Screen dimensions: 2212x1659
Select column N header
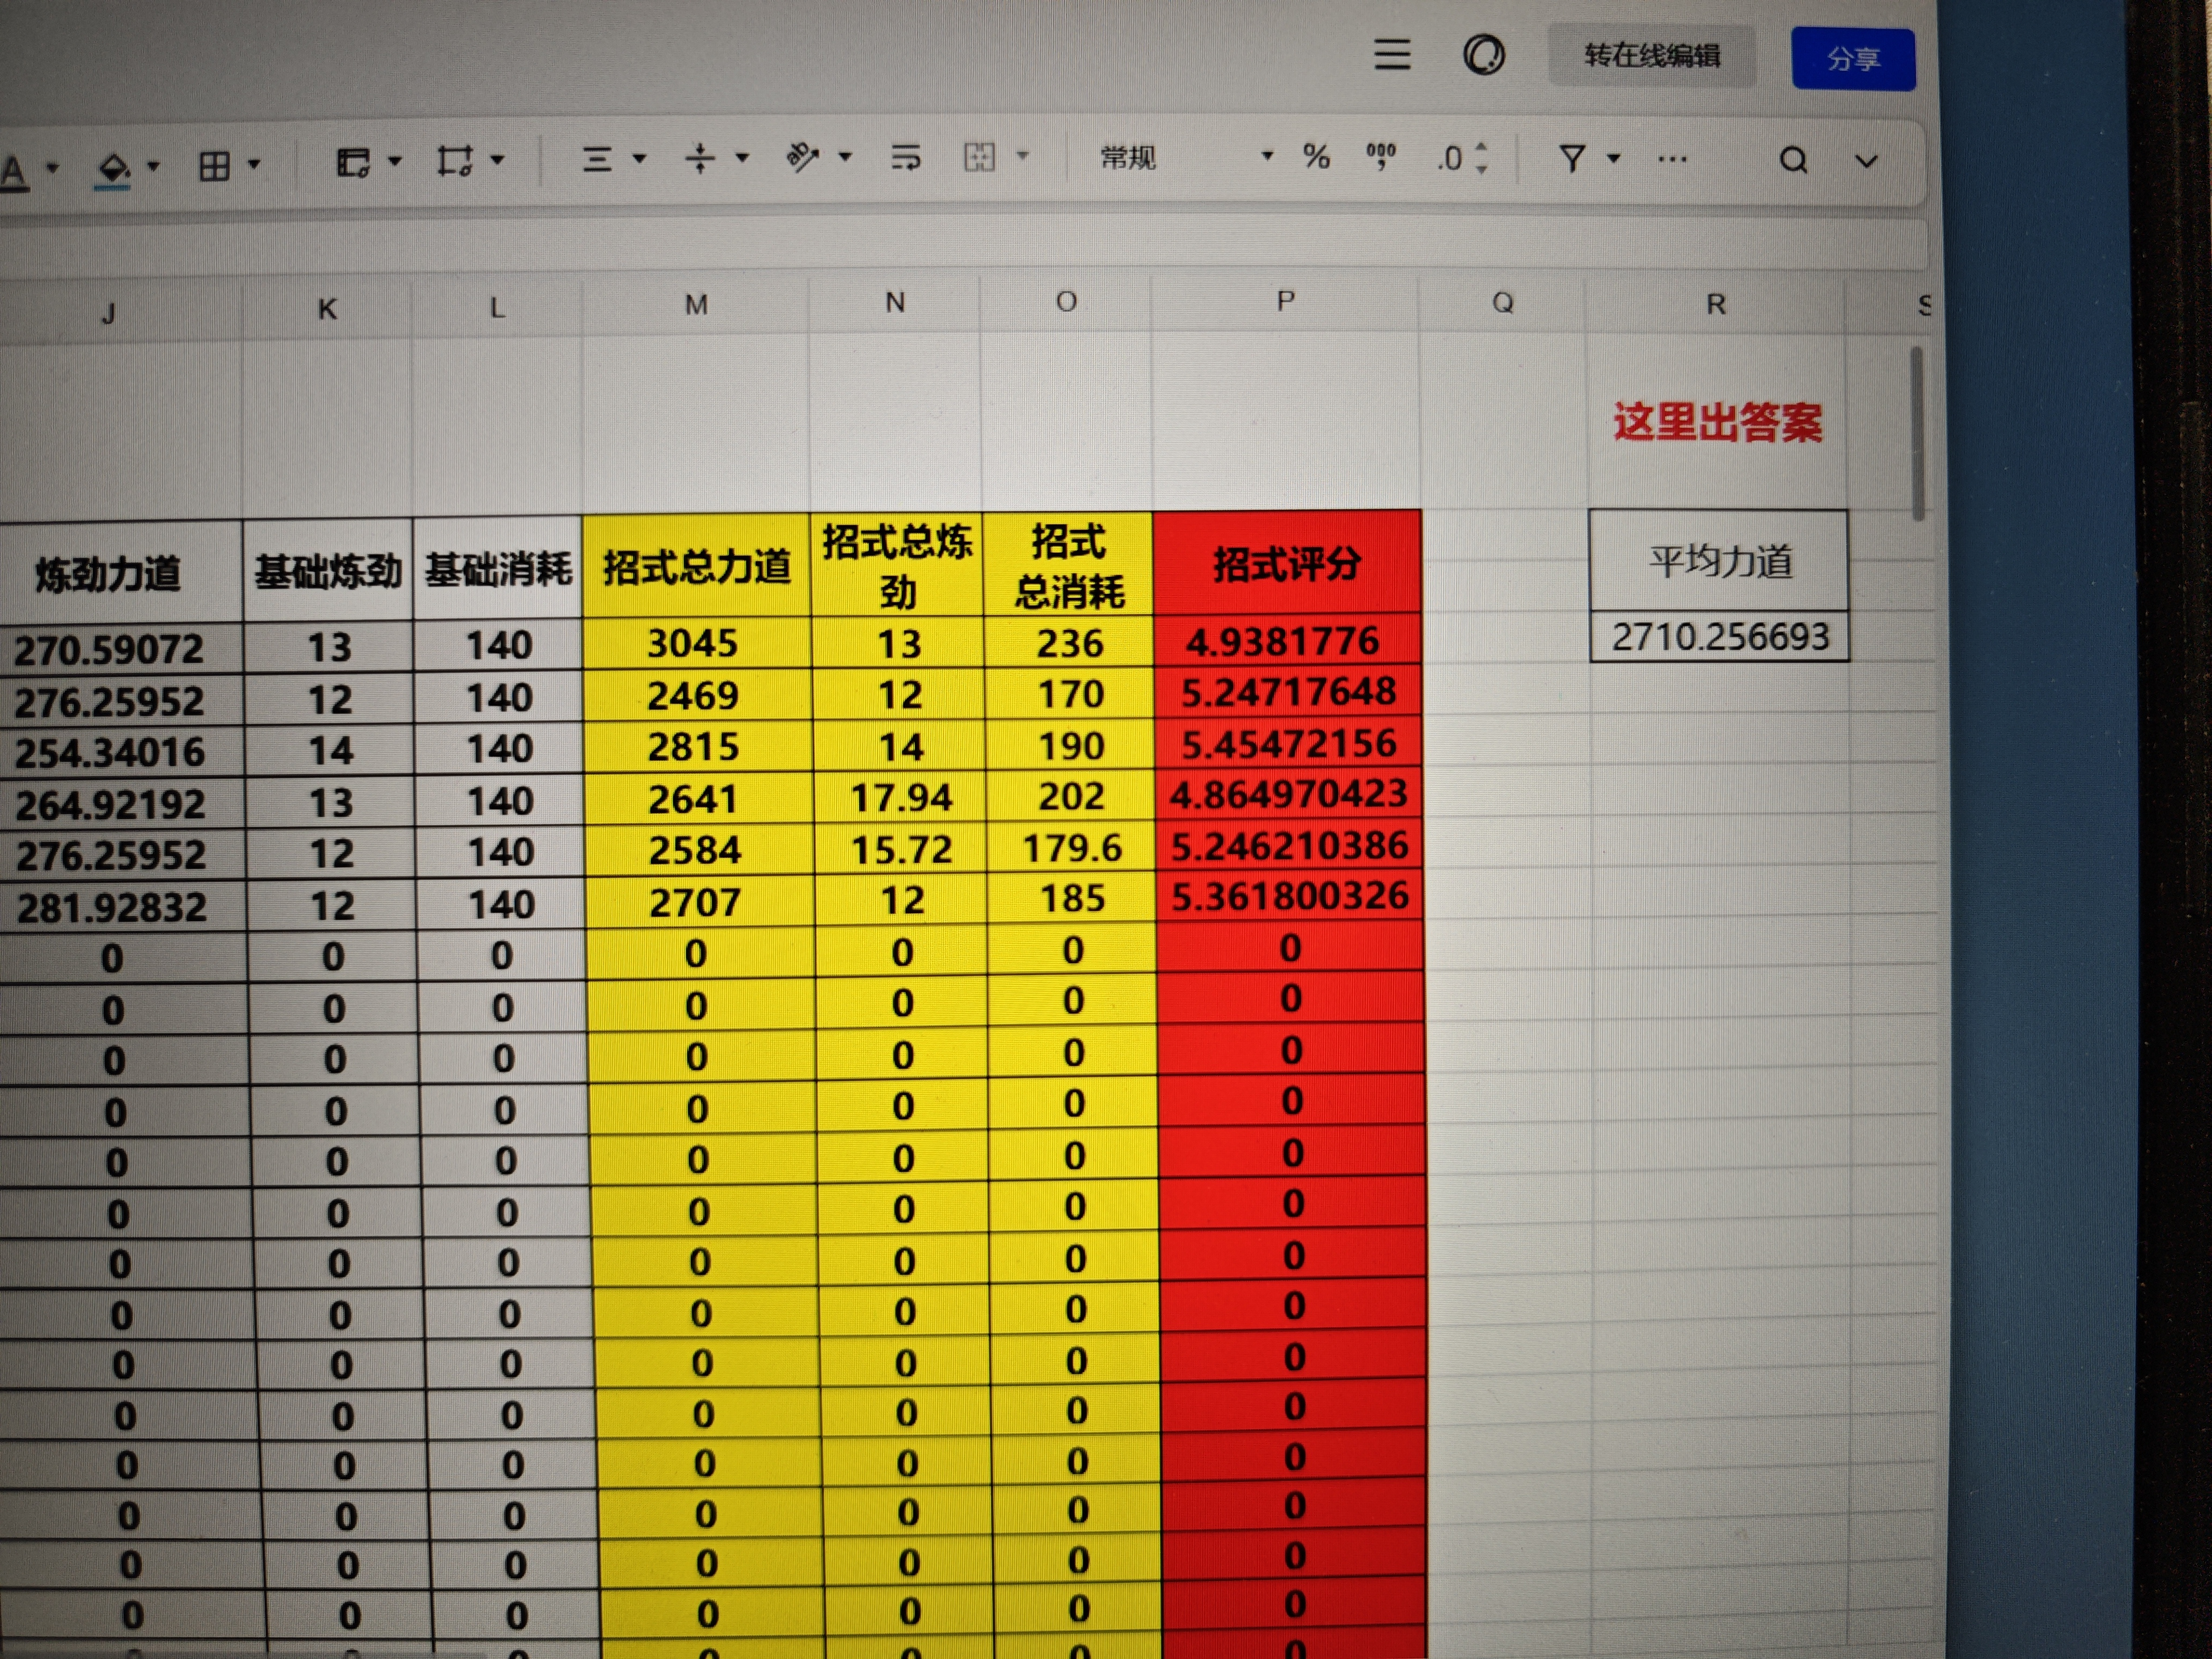click(895, 302)
